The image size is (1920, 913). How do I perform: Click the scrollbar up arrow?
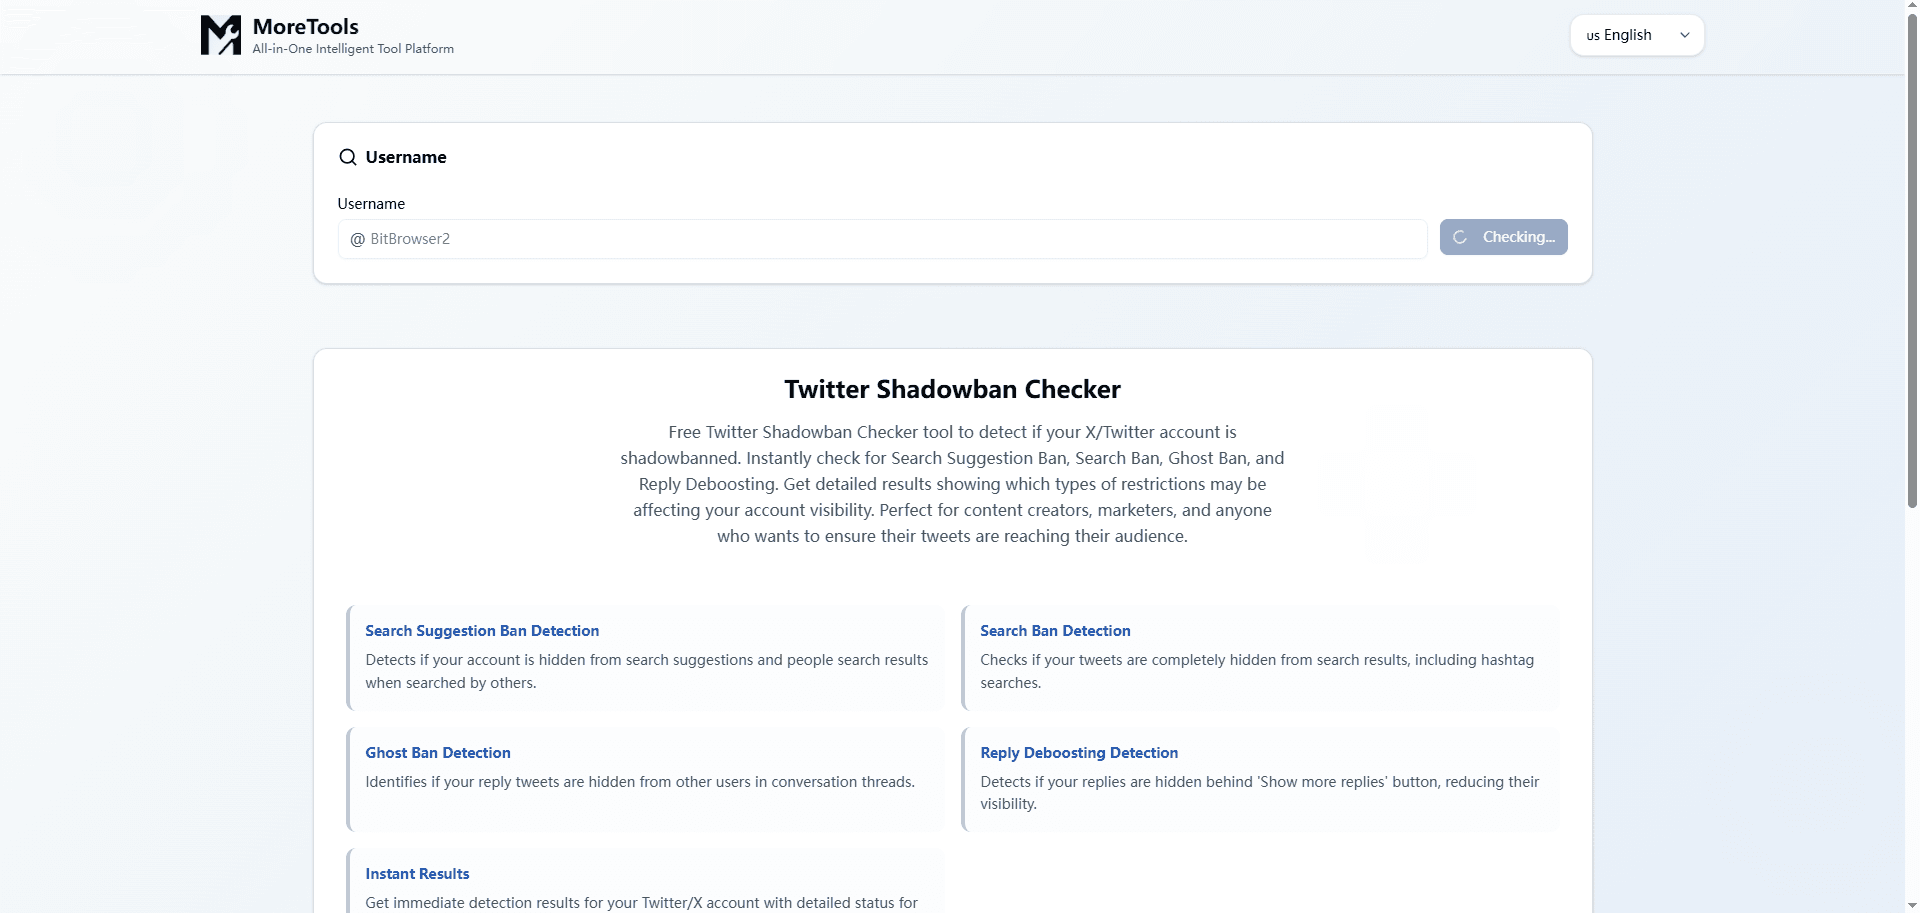click(1912, 6)
